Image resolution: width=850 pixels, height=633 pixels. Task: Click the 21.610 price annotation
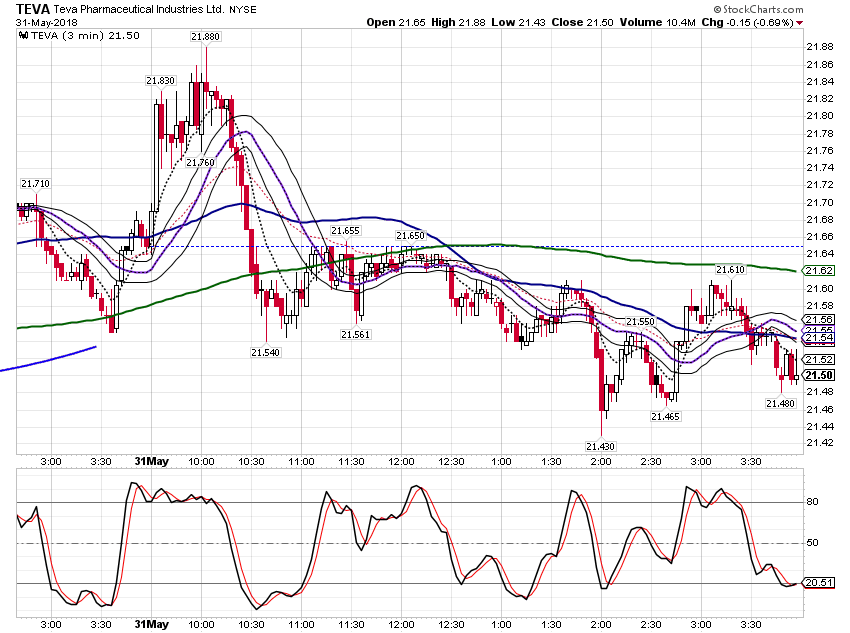coord(730,270)
